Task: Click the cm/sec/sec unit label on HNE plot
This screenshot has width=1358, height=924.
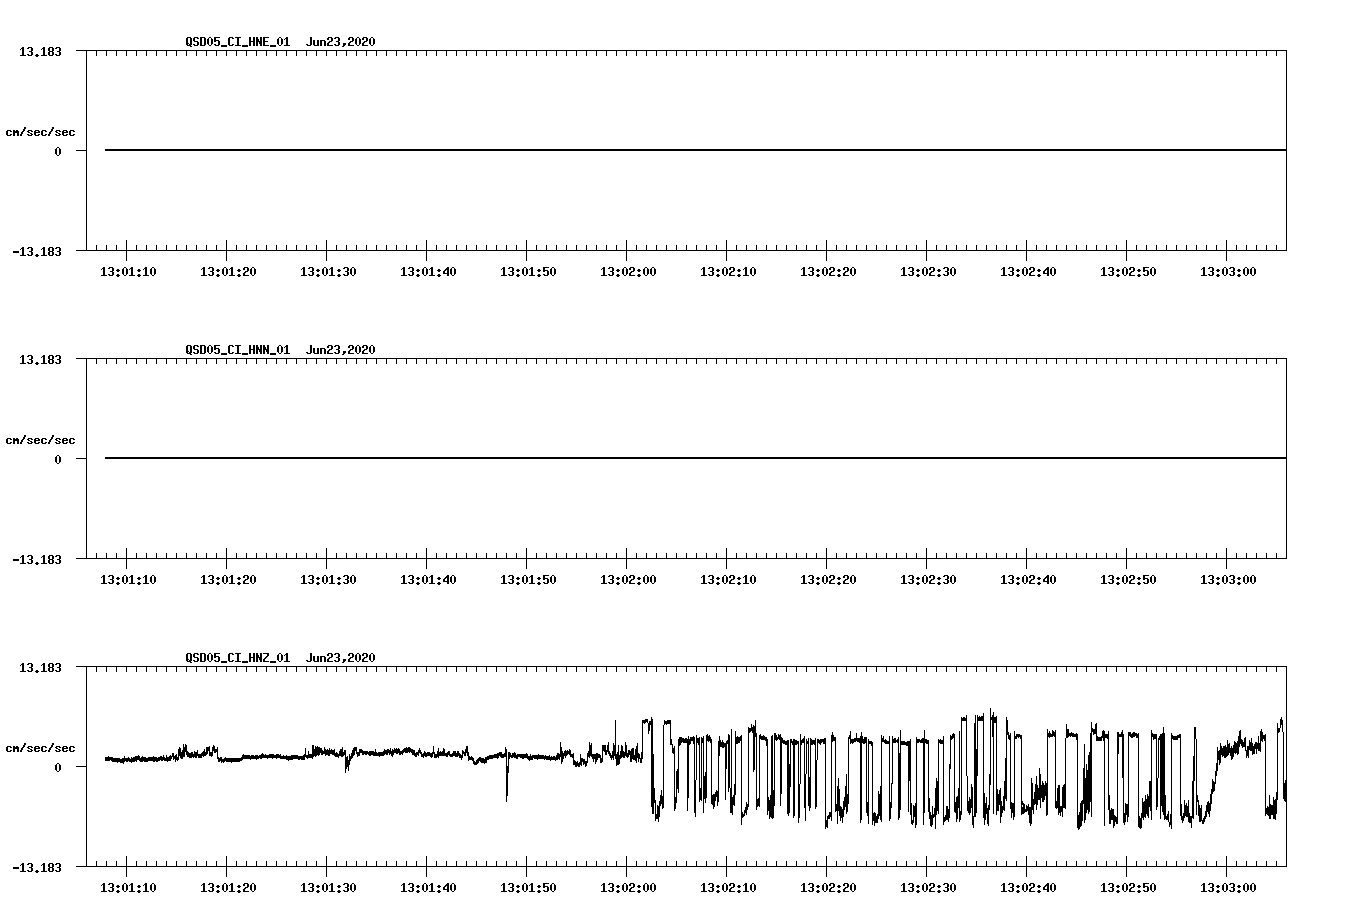Action: tap(41, 132)
